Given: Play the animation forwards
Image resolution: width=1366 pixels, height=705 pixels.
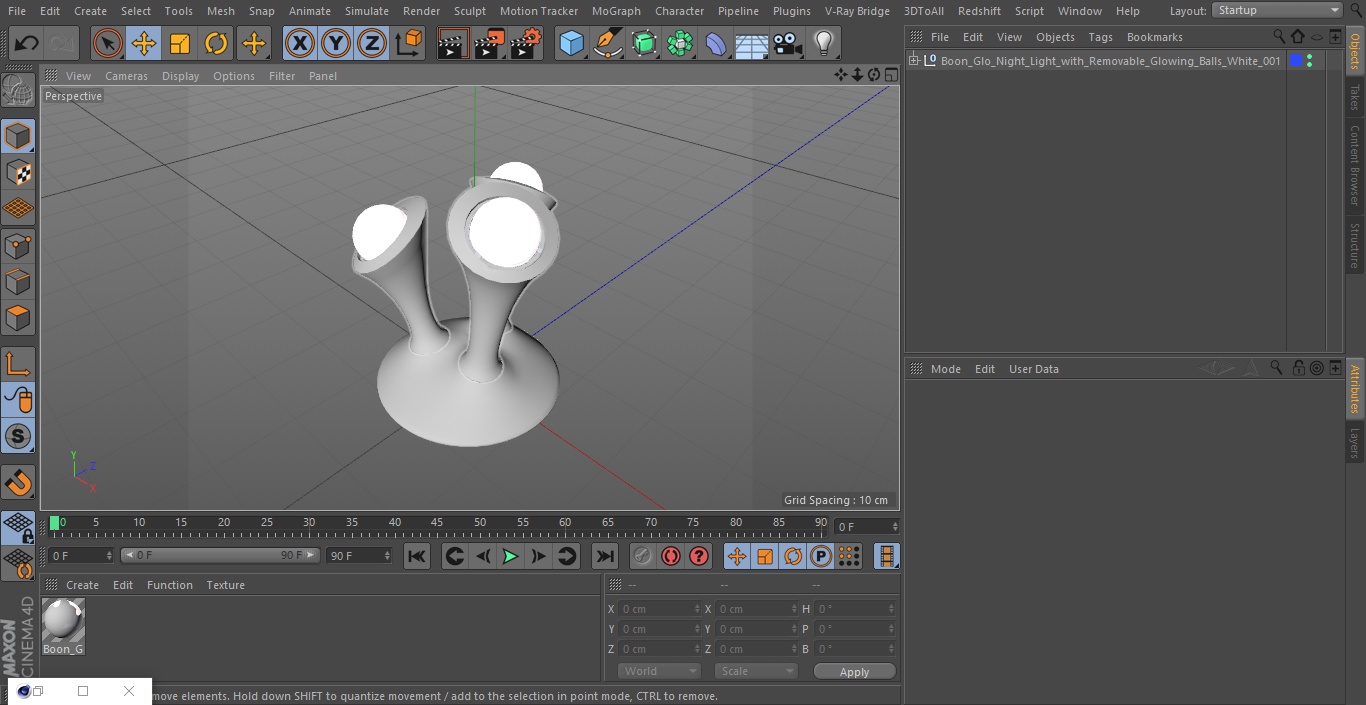Looking at the screenshot, I should click(x=510, y=556).
